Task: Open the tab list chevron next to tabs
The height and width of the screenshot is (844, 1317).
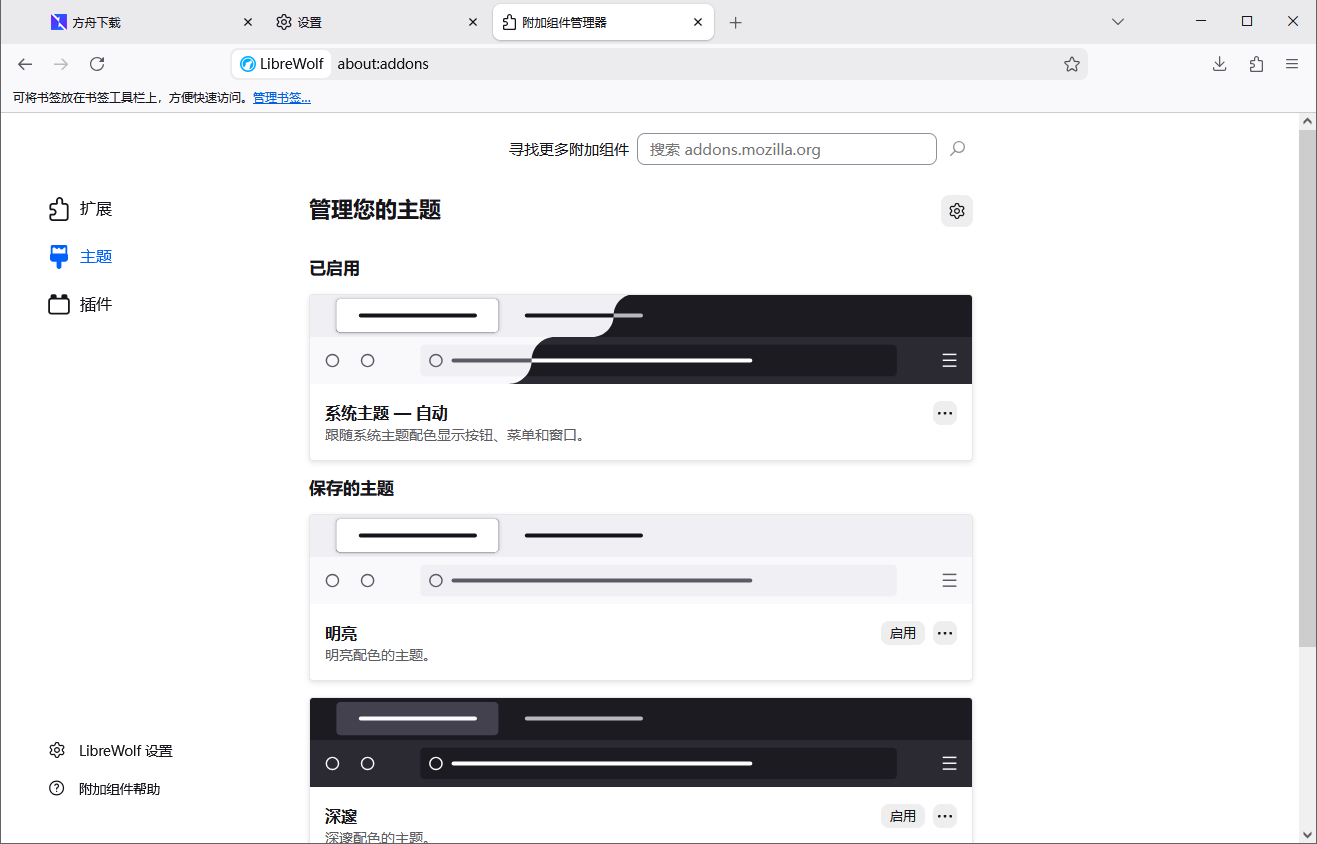Action: (1117, 21)
